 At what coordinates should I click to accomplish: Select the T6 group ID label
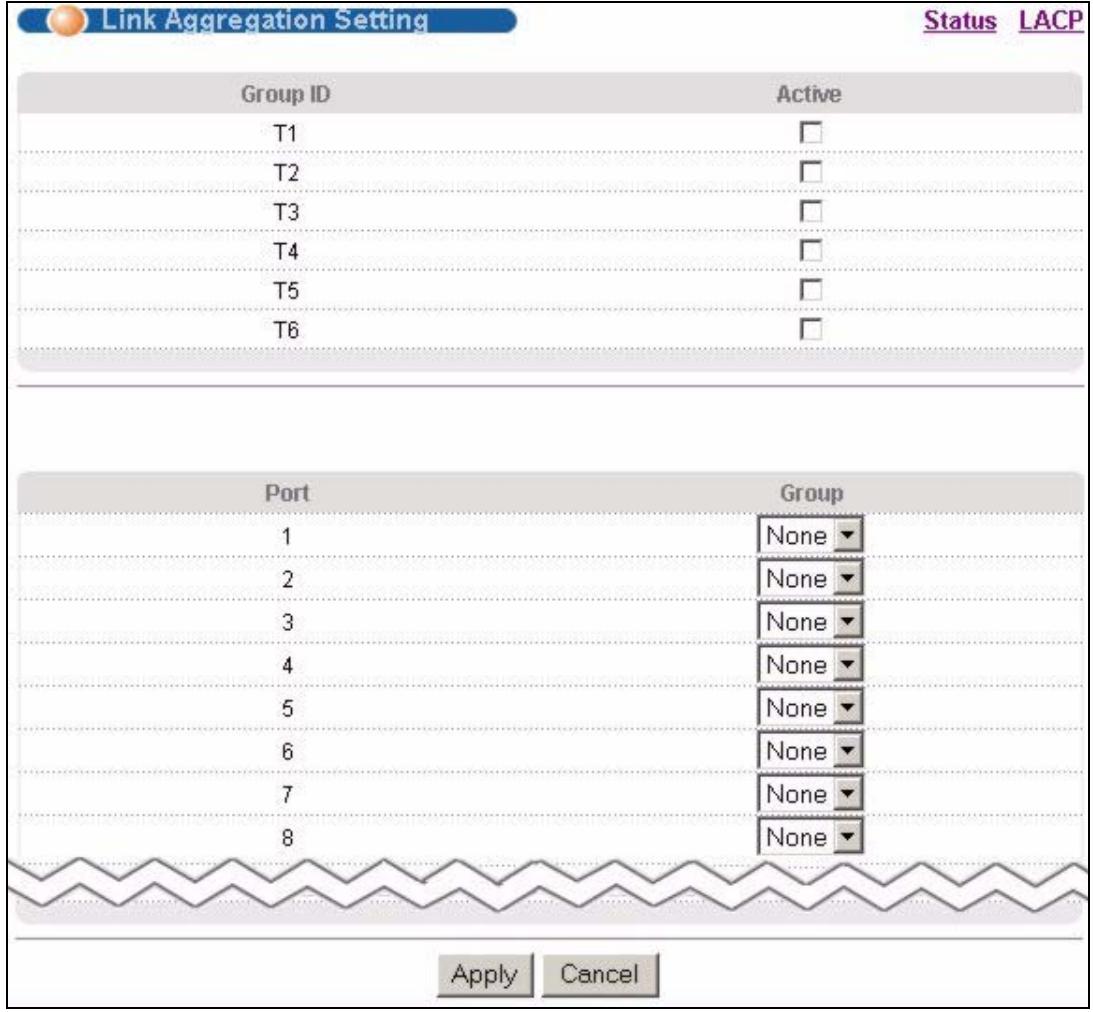(285, 330)
